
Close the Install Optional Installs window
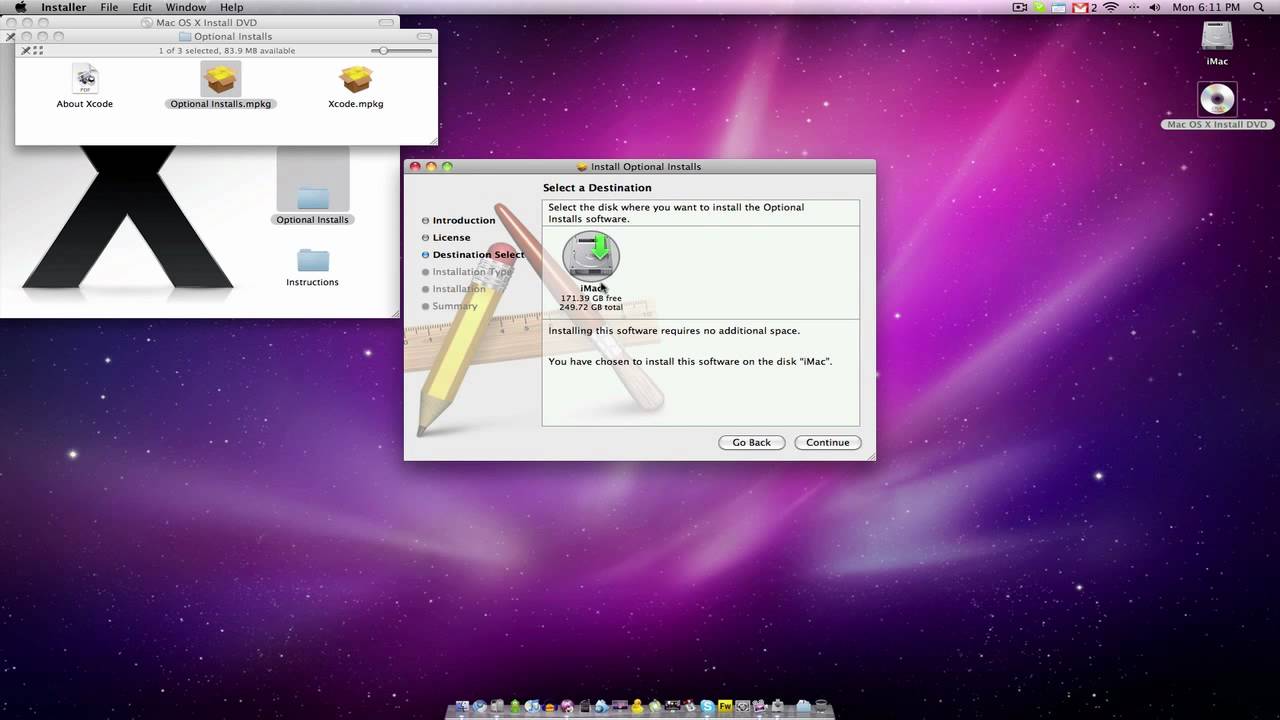point(415,167)
